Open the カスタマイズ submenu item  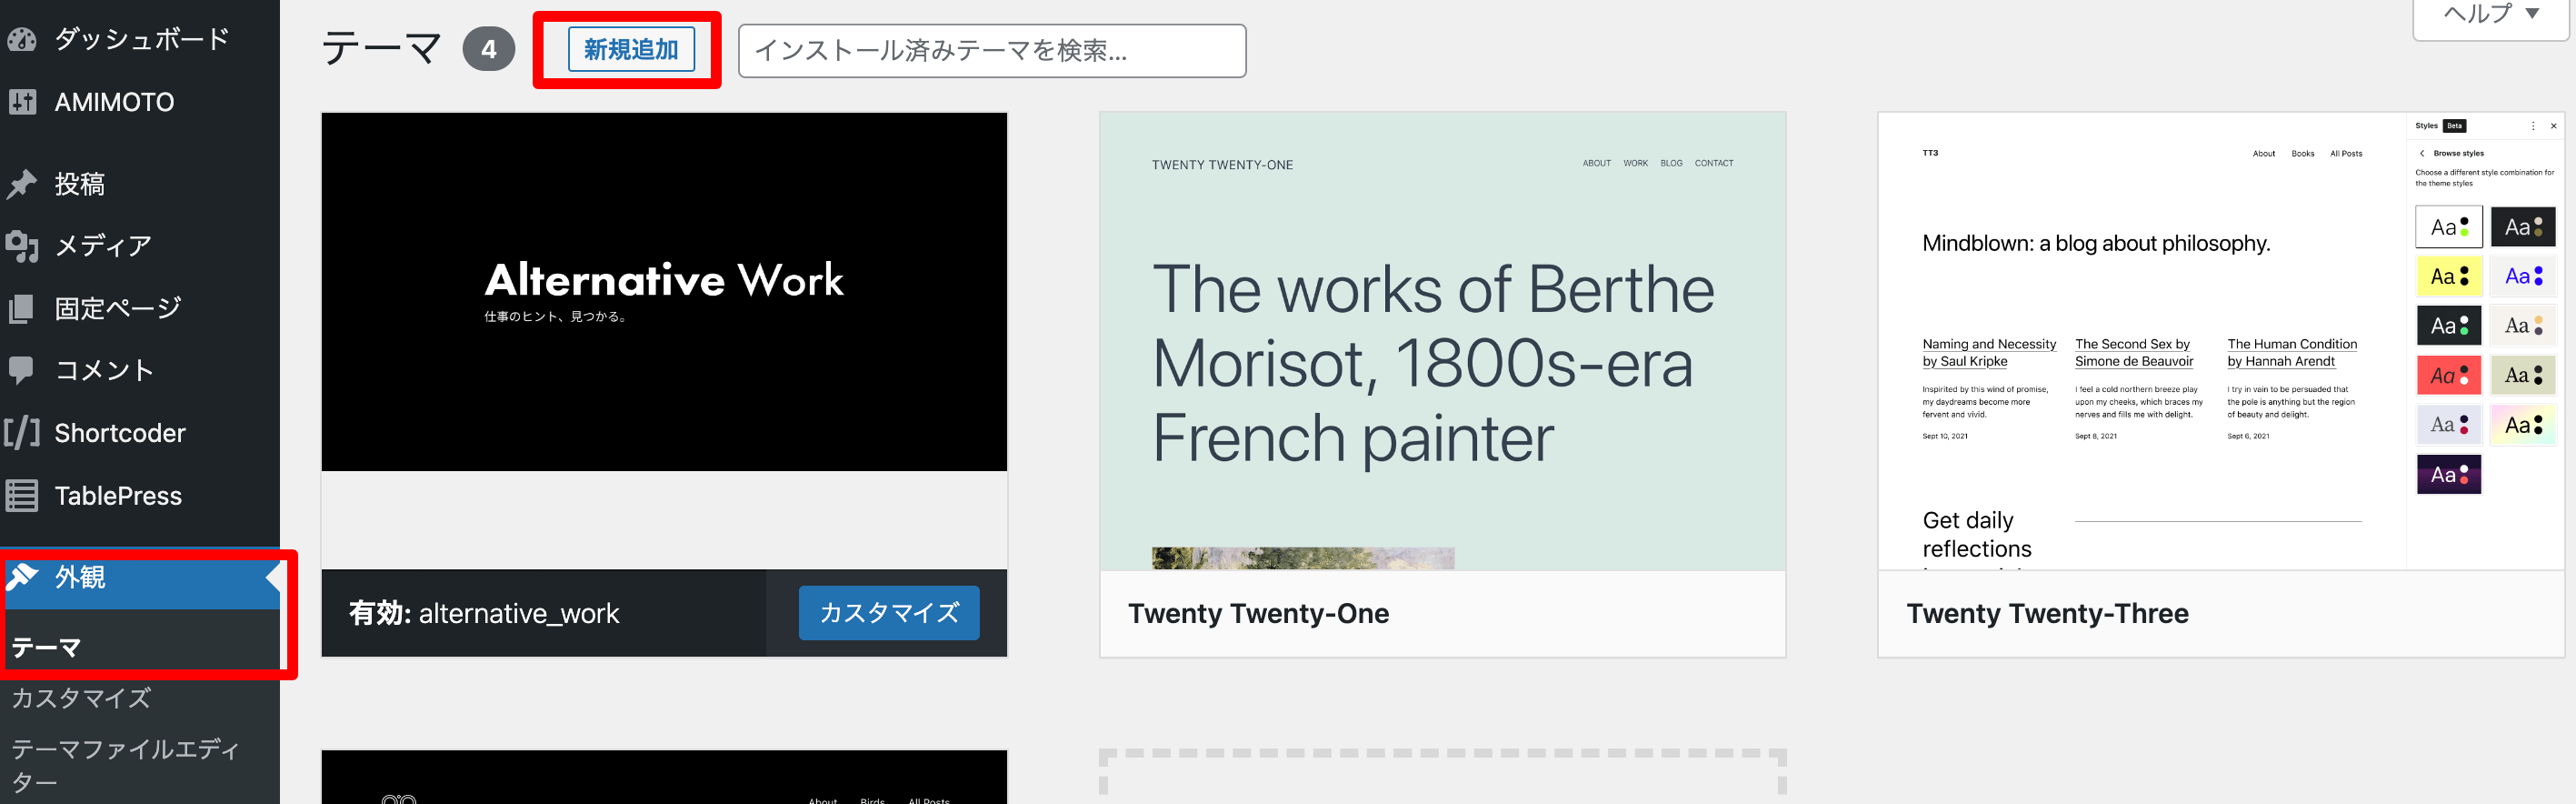coord(82,697)
